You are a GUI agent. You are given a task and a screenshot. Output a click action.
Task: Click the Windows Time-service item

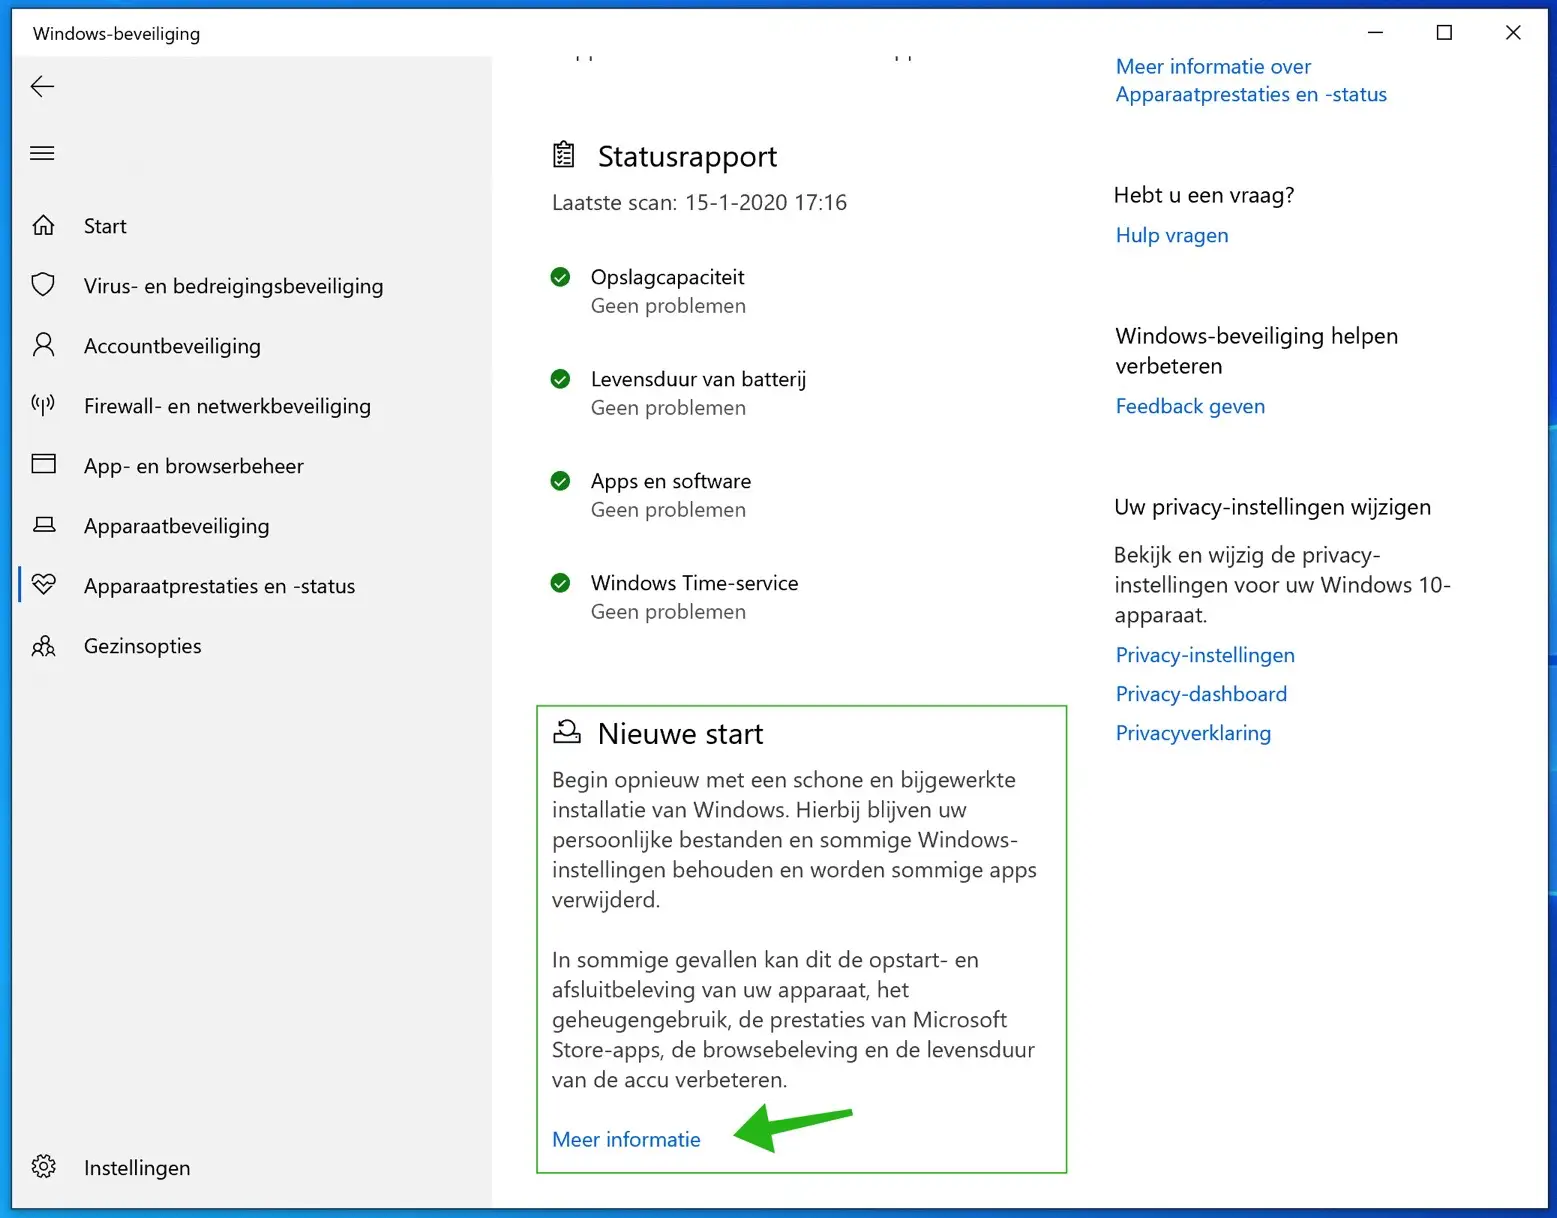pos(694,597)
